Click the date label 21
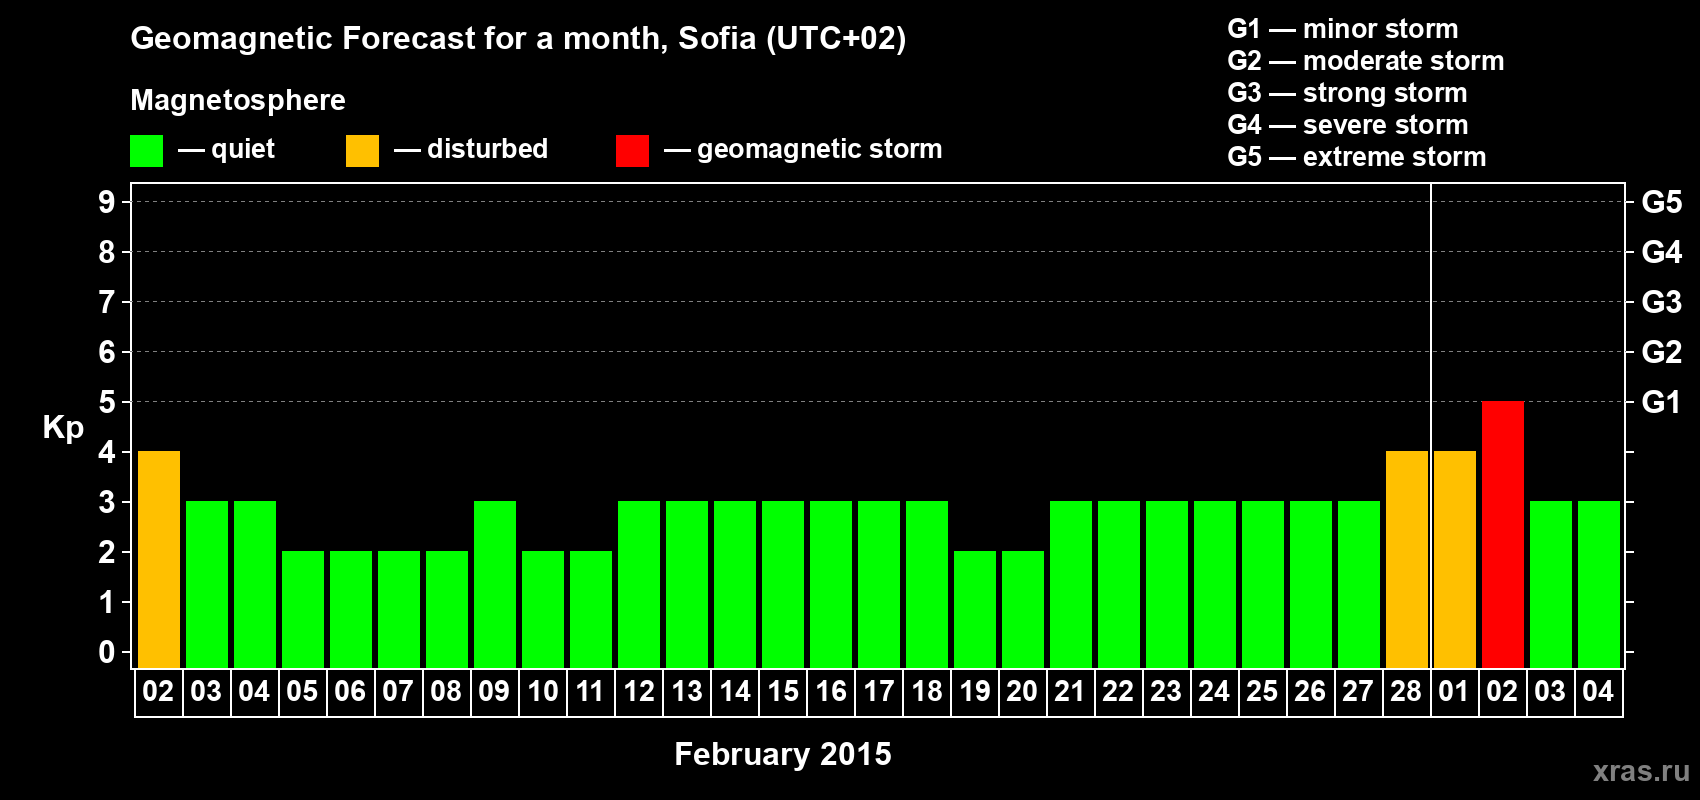This screenshot has height=800, width=1700. coord(1070,692)
